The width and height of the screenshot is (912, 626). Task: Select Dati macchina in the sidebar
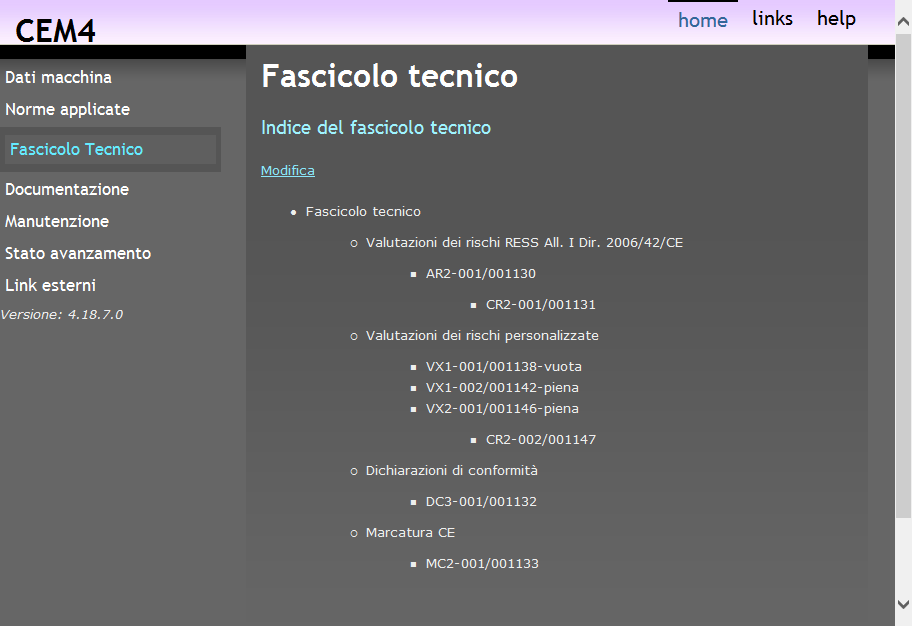(57, 77)
